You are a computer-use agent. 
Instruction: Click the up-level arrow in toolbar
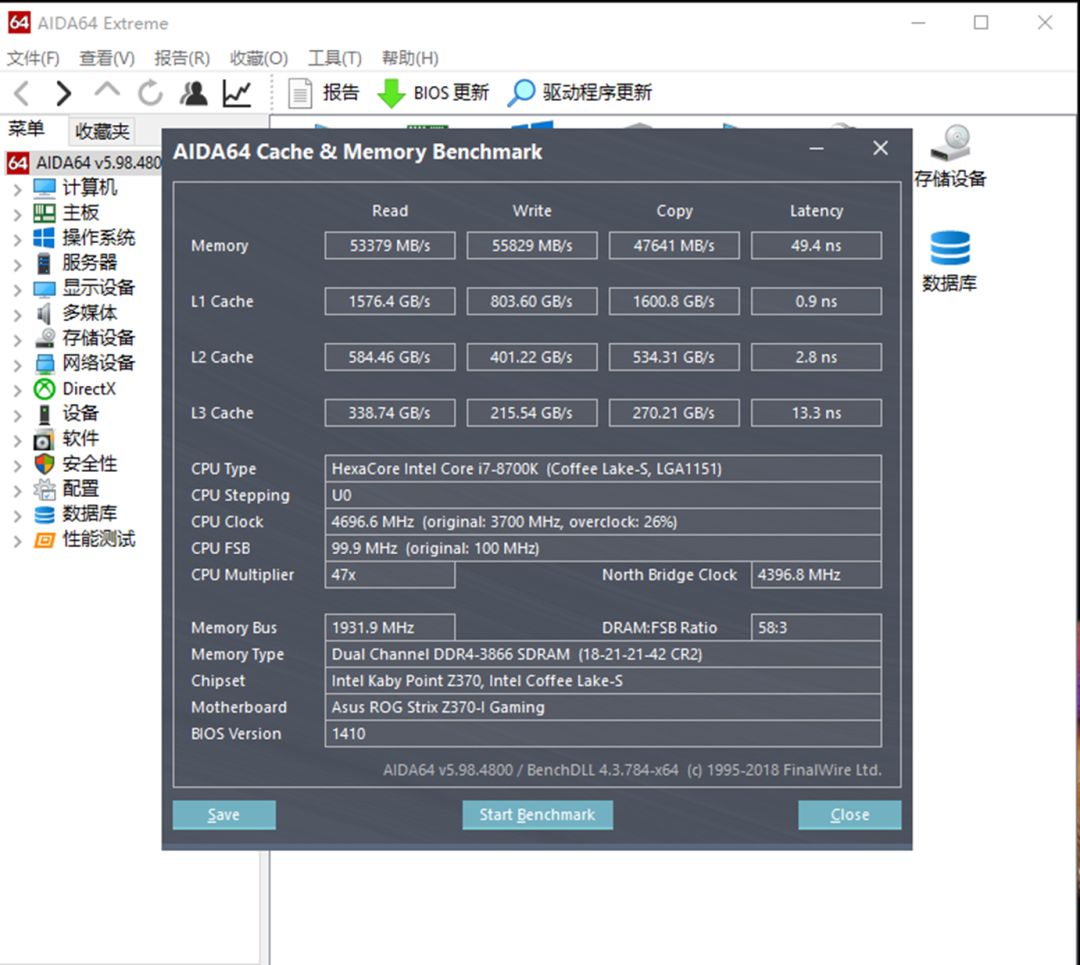point(107,90)
